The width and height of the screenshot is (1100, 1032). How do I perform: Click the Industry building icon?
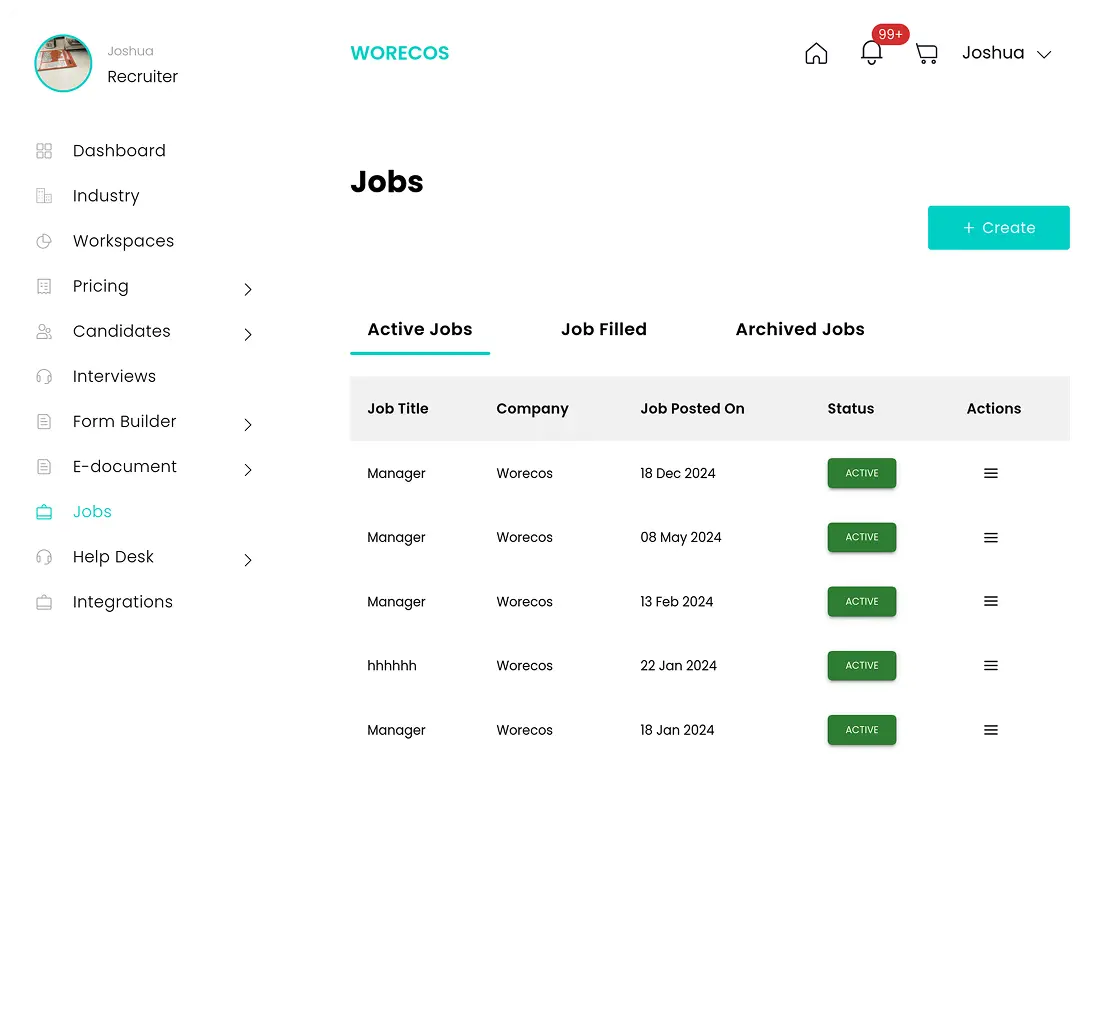[44, 196]
